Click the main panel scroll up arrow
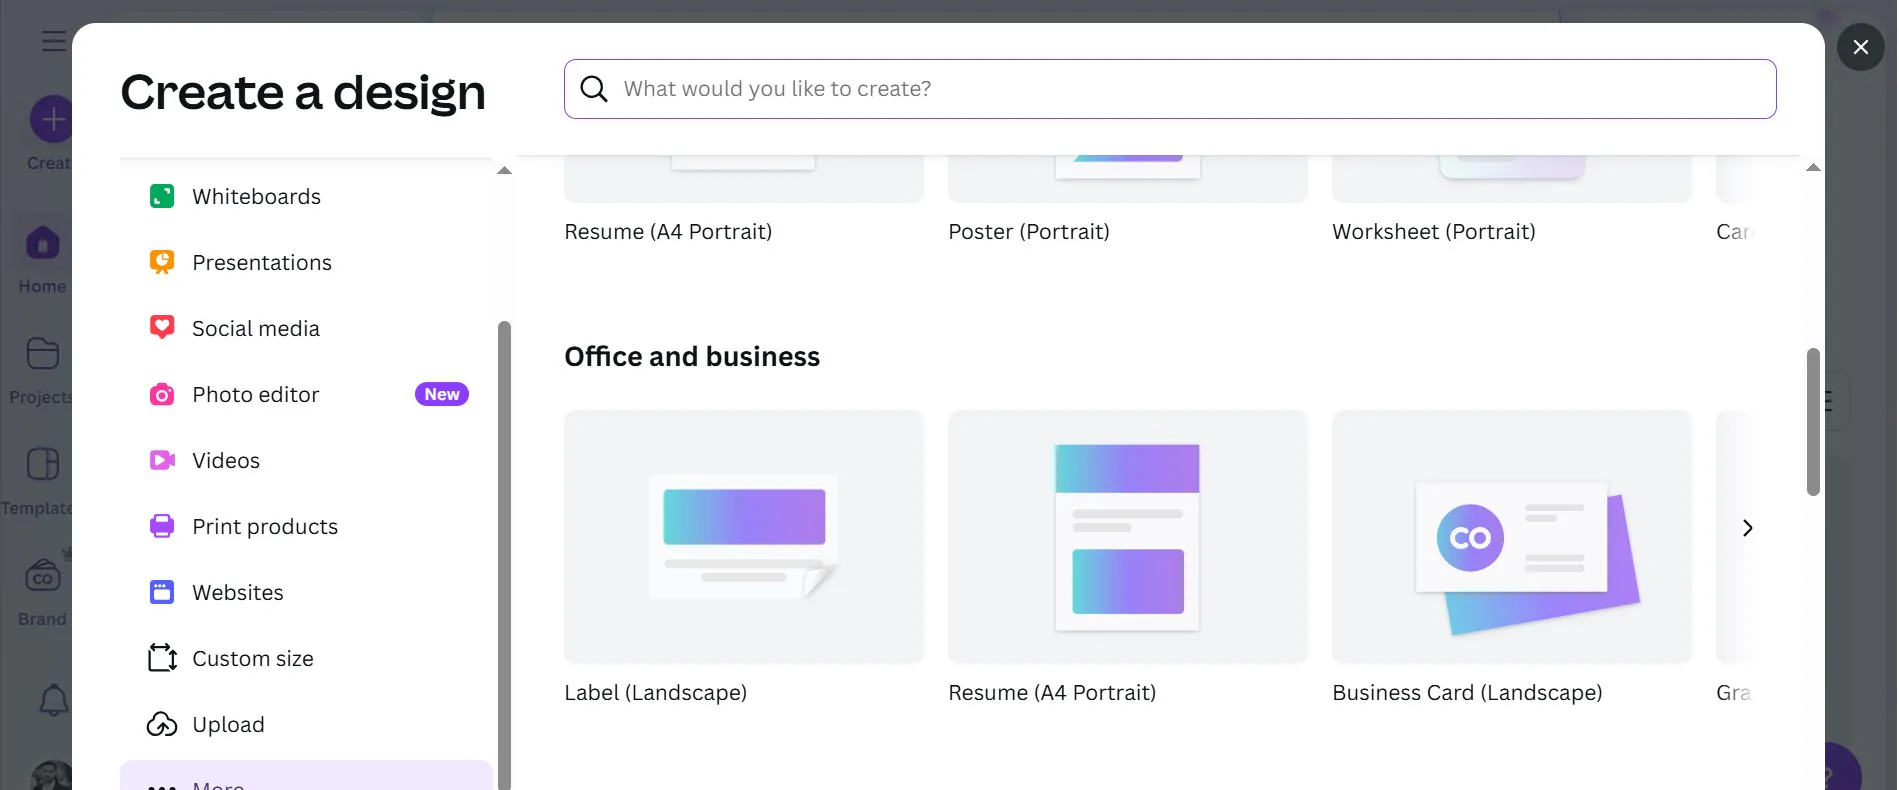The width and height of the screenshot is (1899, 790). pos(1813,168)
